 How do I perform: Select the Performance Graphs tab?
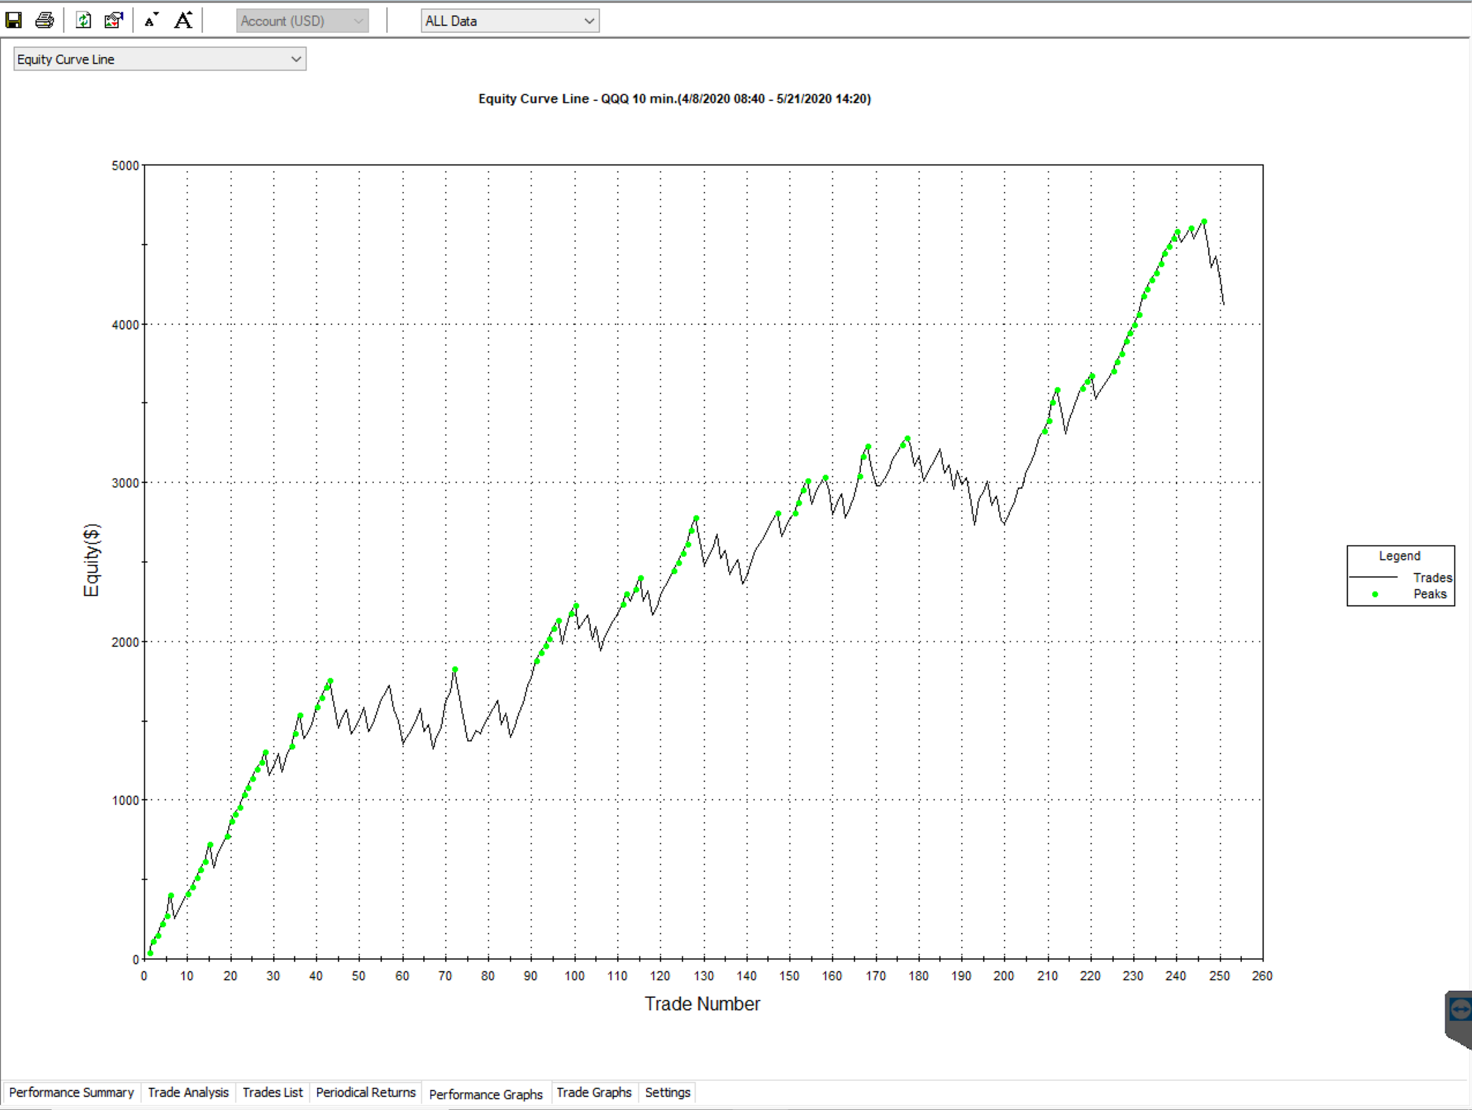click(486, 1094)
